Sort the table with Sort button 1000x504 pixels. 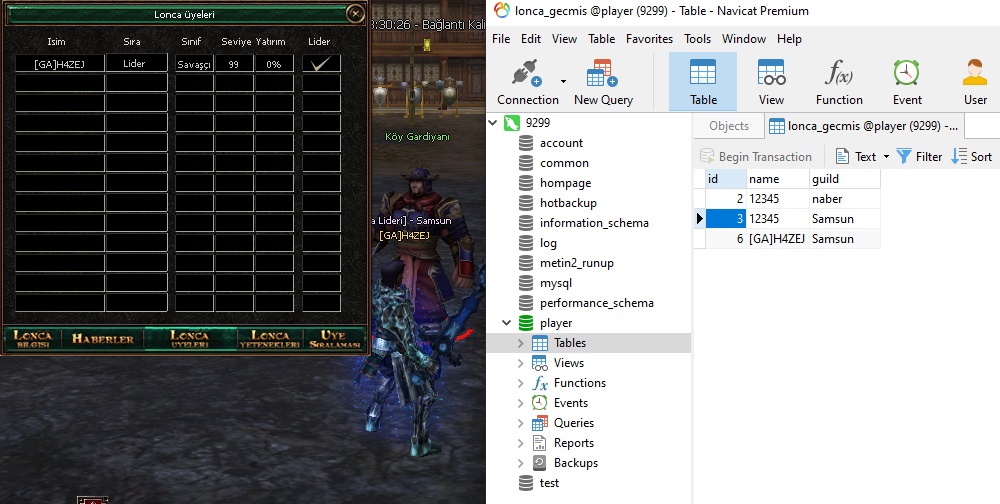[x=972, y=156]
